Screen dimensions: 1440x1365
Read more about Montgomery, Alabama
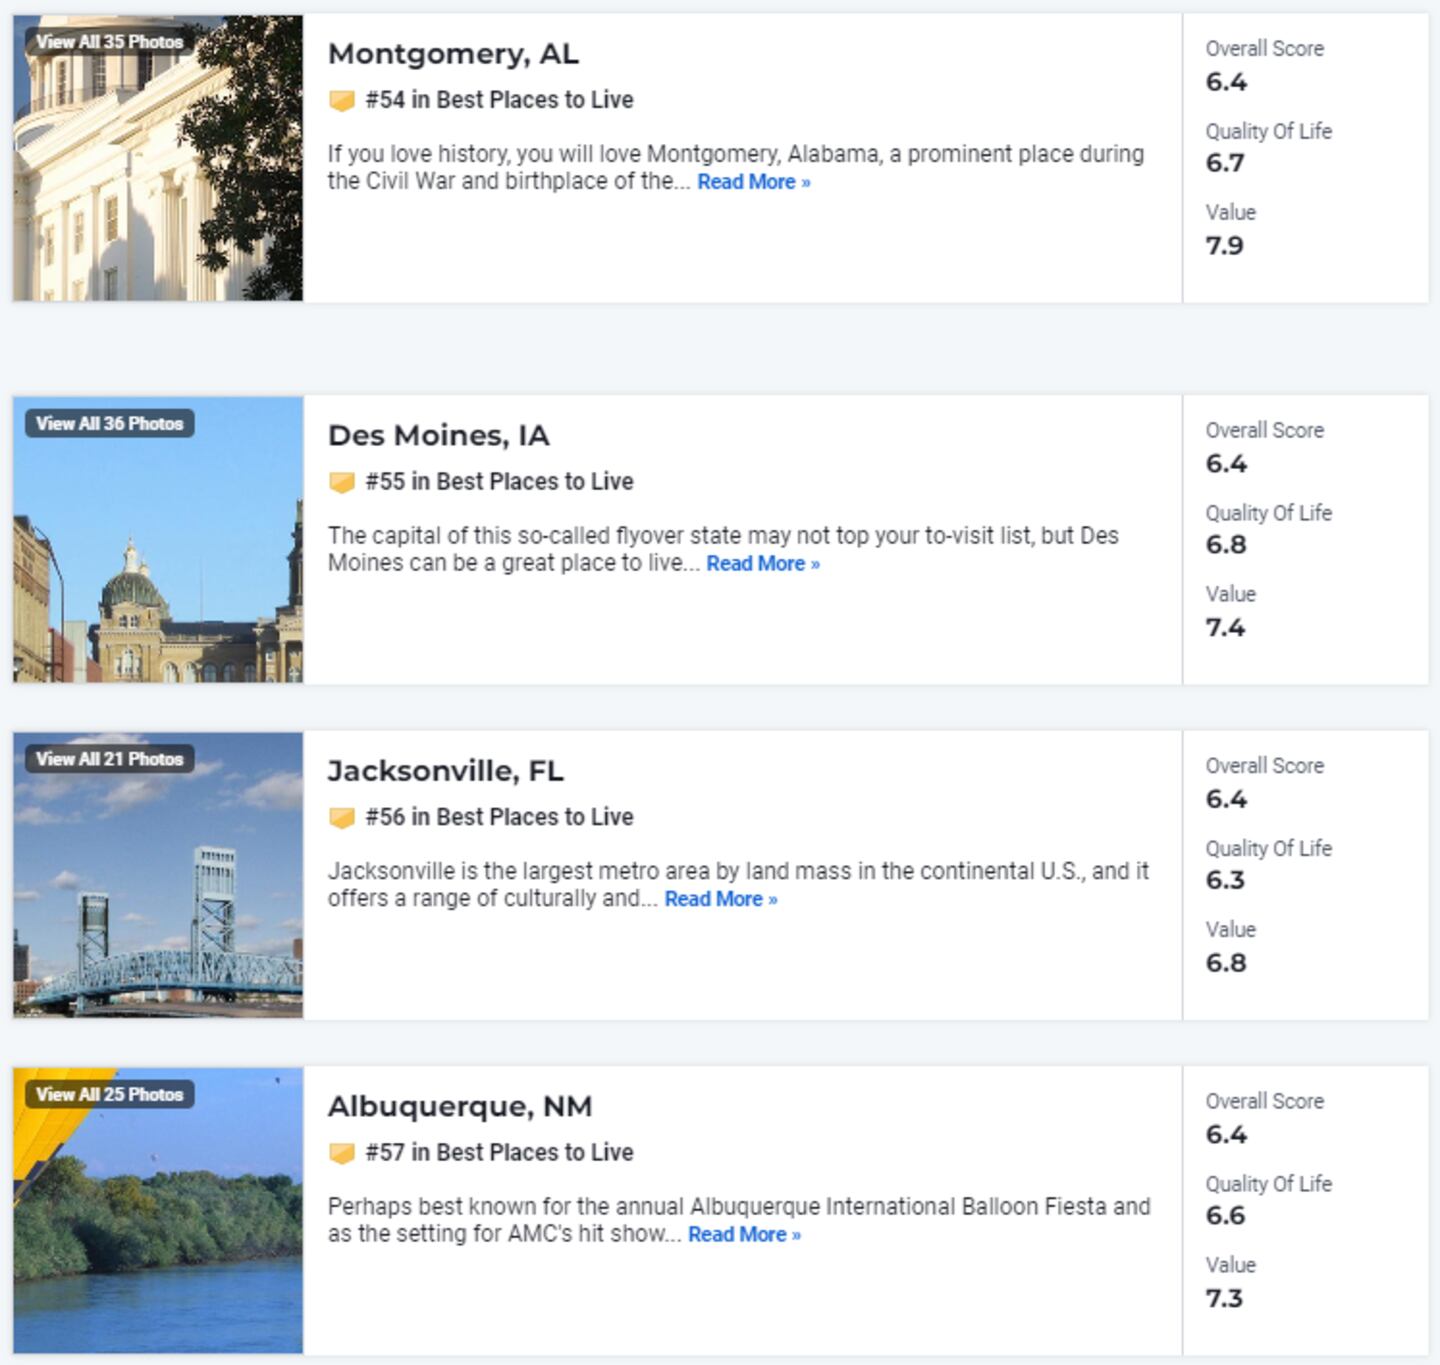754,182
